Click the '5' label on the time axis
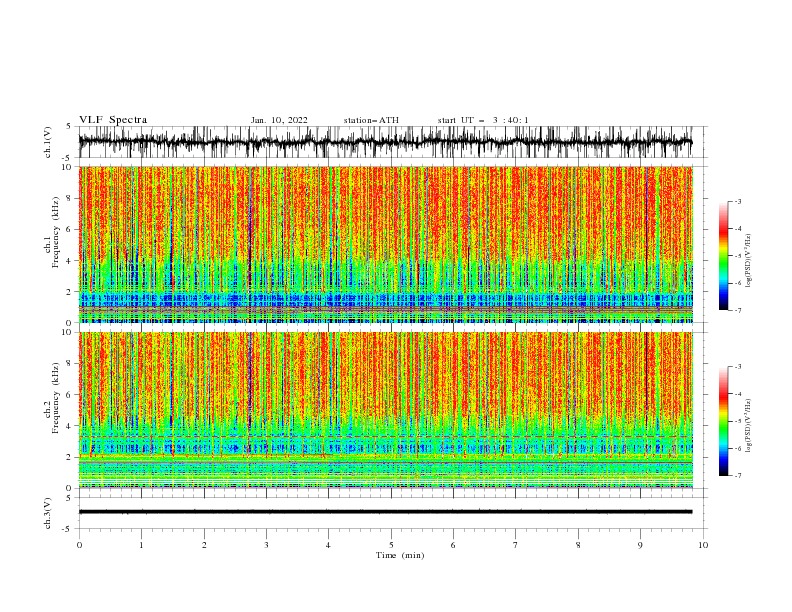The height and width of the screenshot is (612, 792). [391, 545]
